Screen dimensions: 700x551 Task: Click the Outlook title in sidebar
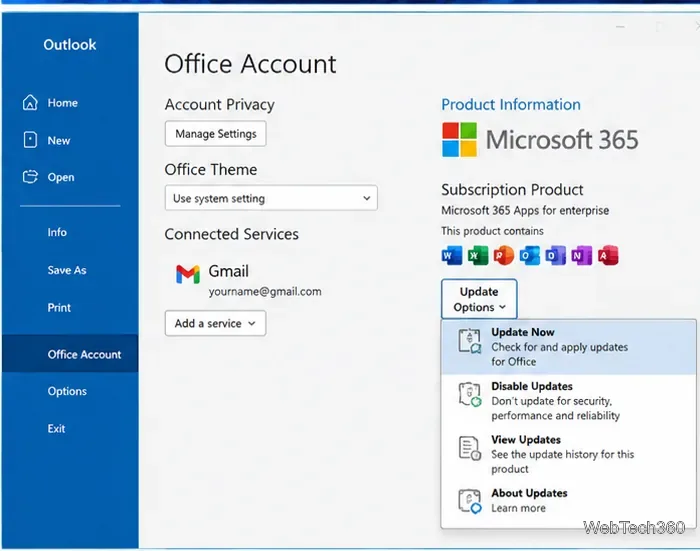coord(70,45)
